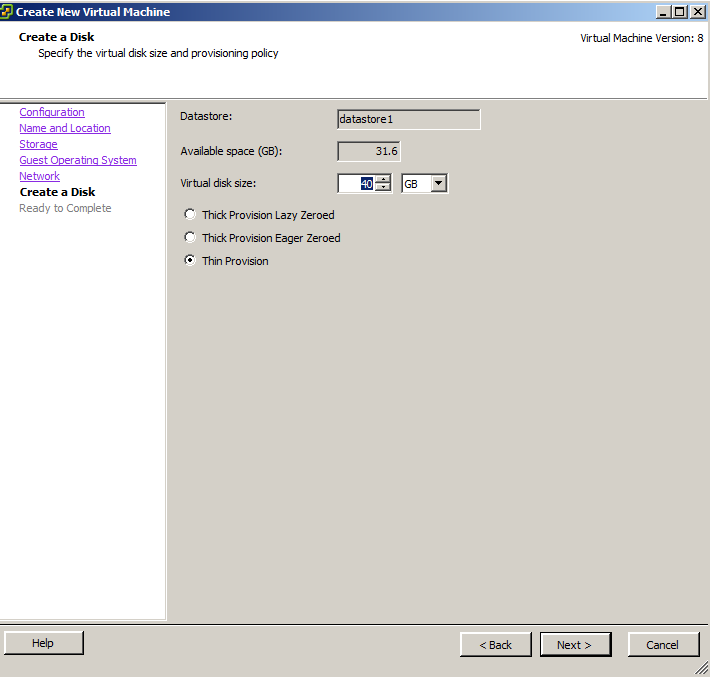This screenshot has width=710, height=677.
Task: Click the virtual disk size field
Action: click(x=357, y=183)
